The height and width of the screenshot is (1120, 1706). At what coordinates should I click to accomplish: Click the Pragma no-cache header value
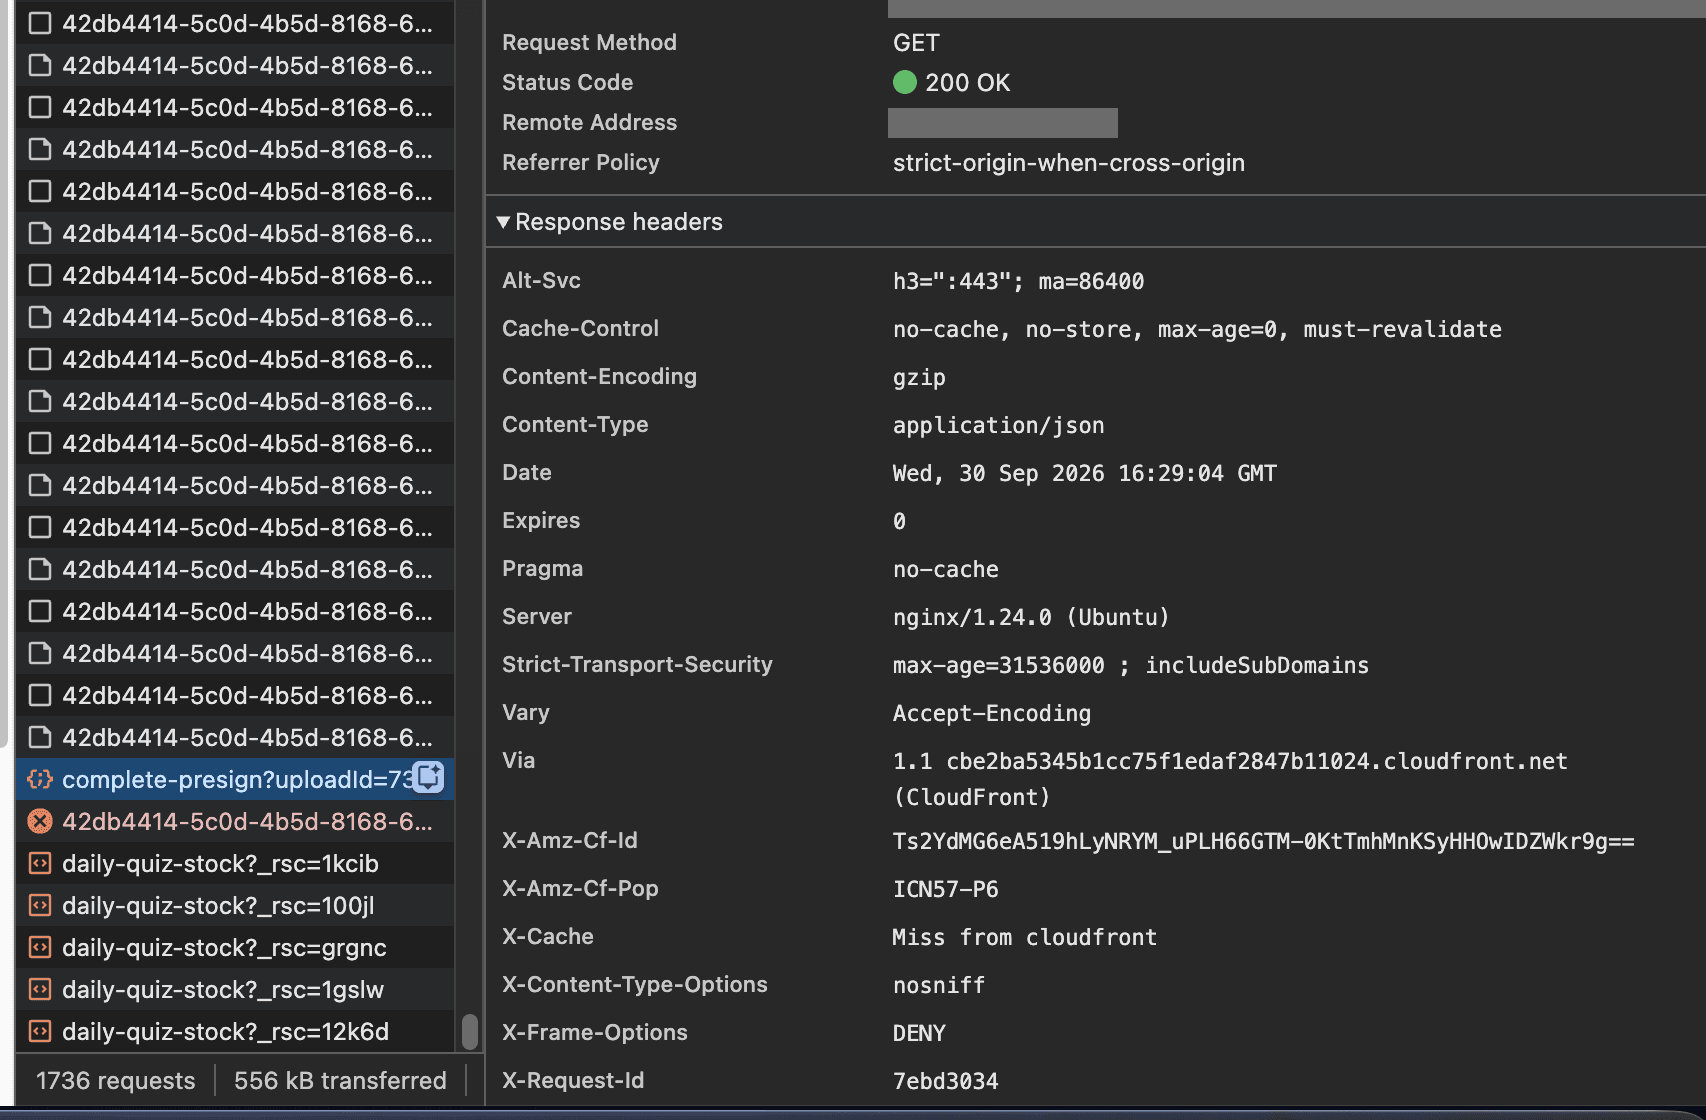tap(945, 569)
